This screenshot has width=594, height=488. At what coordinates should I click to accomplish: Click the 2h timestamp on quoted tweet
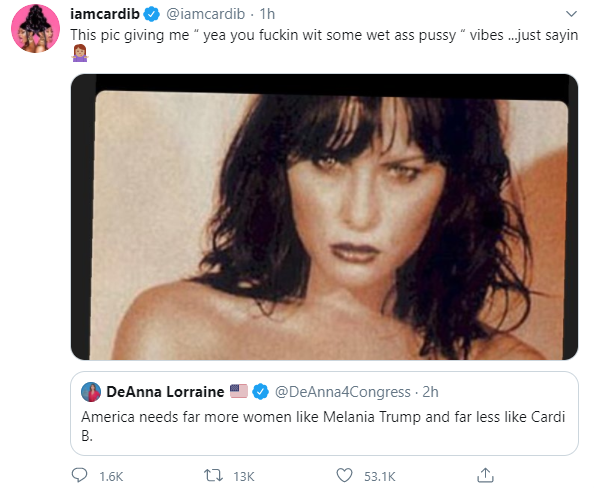[430, 392]
